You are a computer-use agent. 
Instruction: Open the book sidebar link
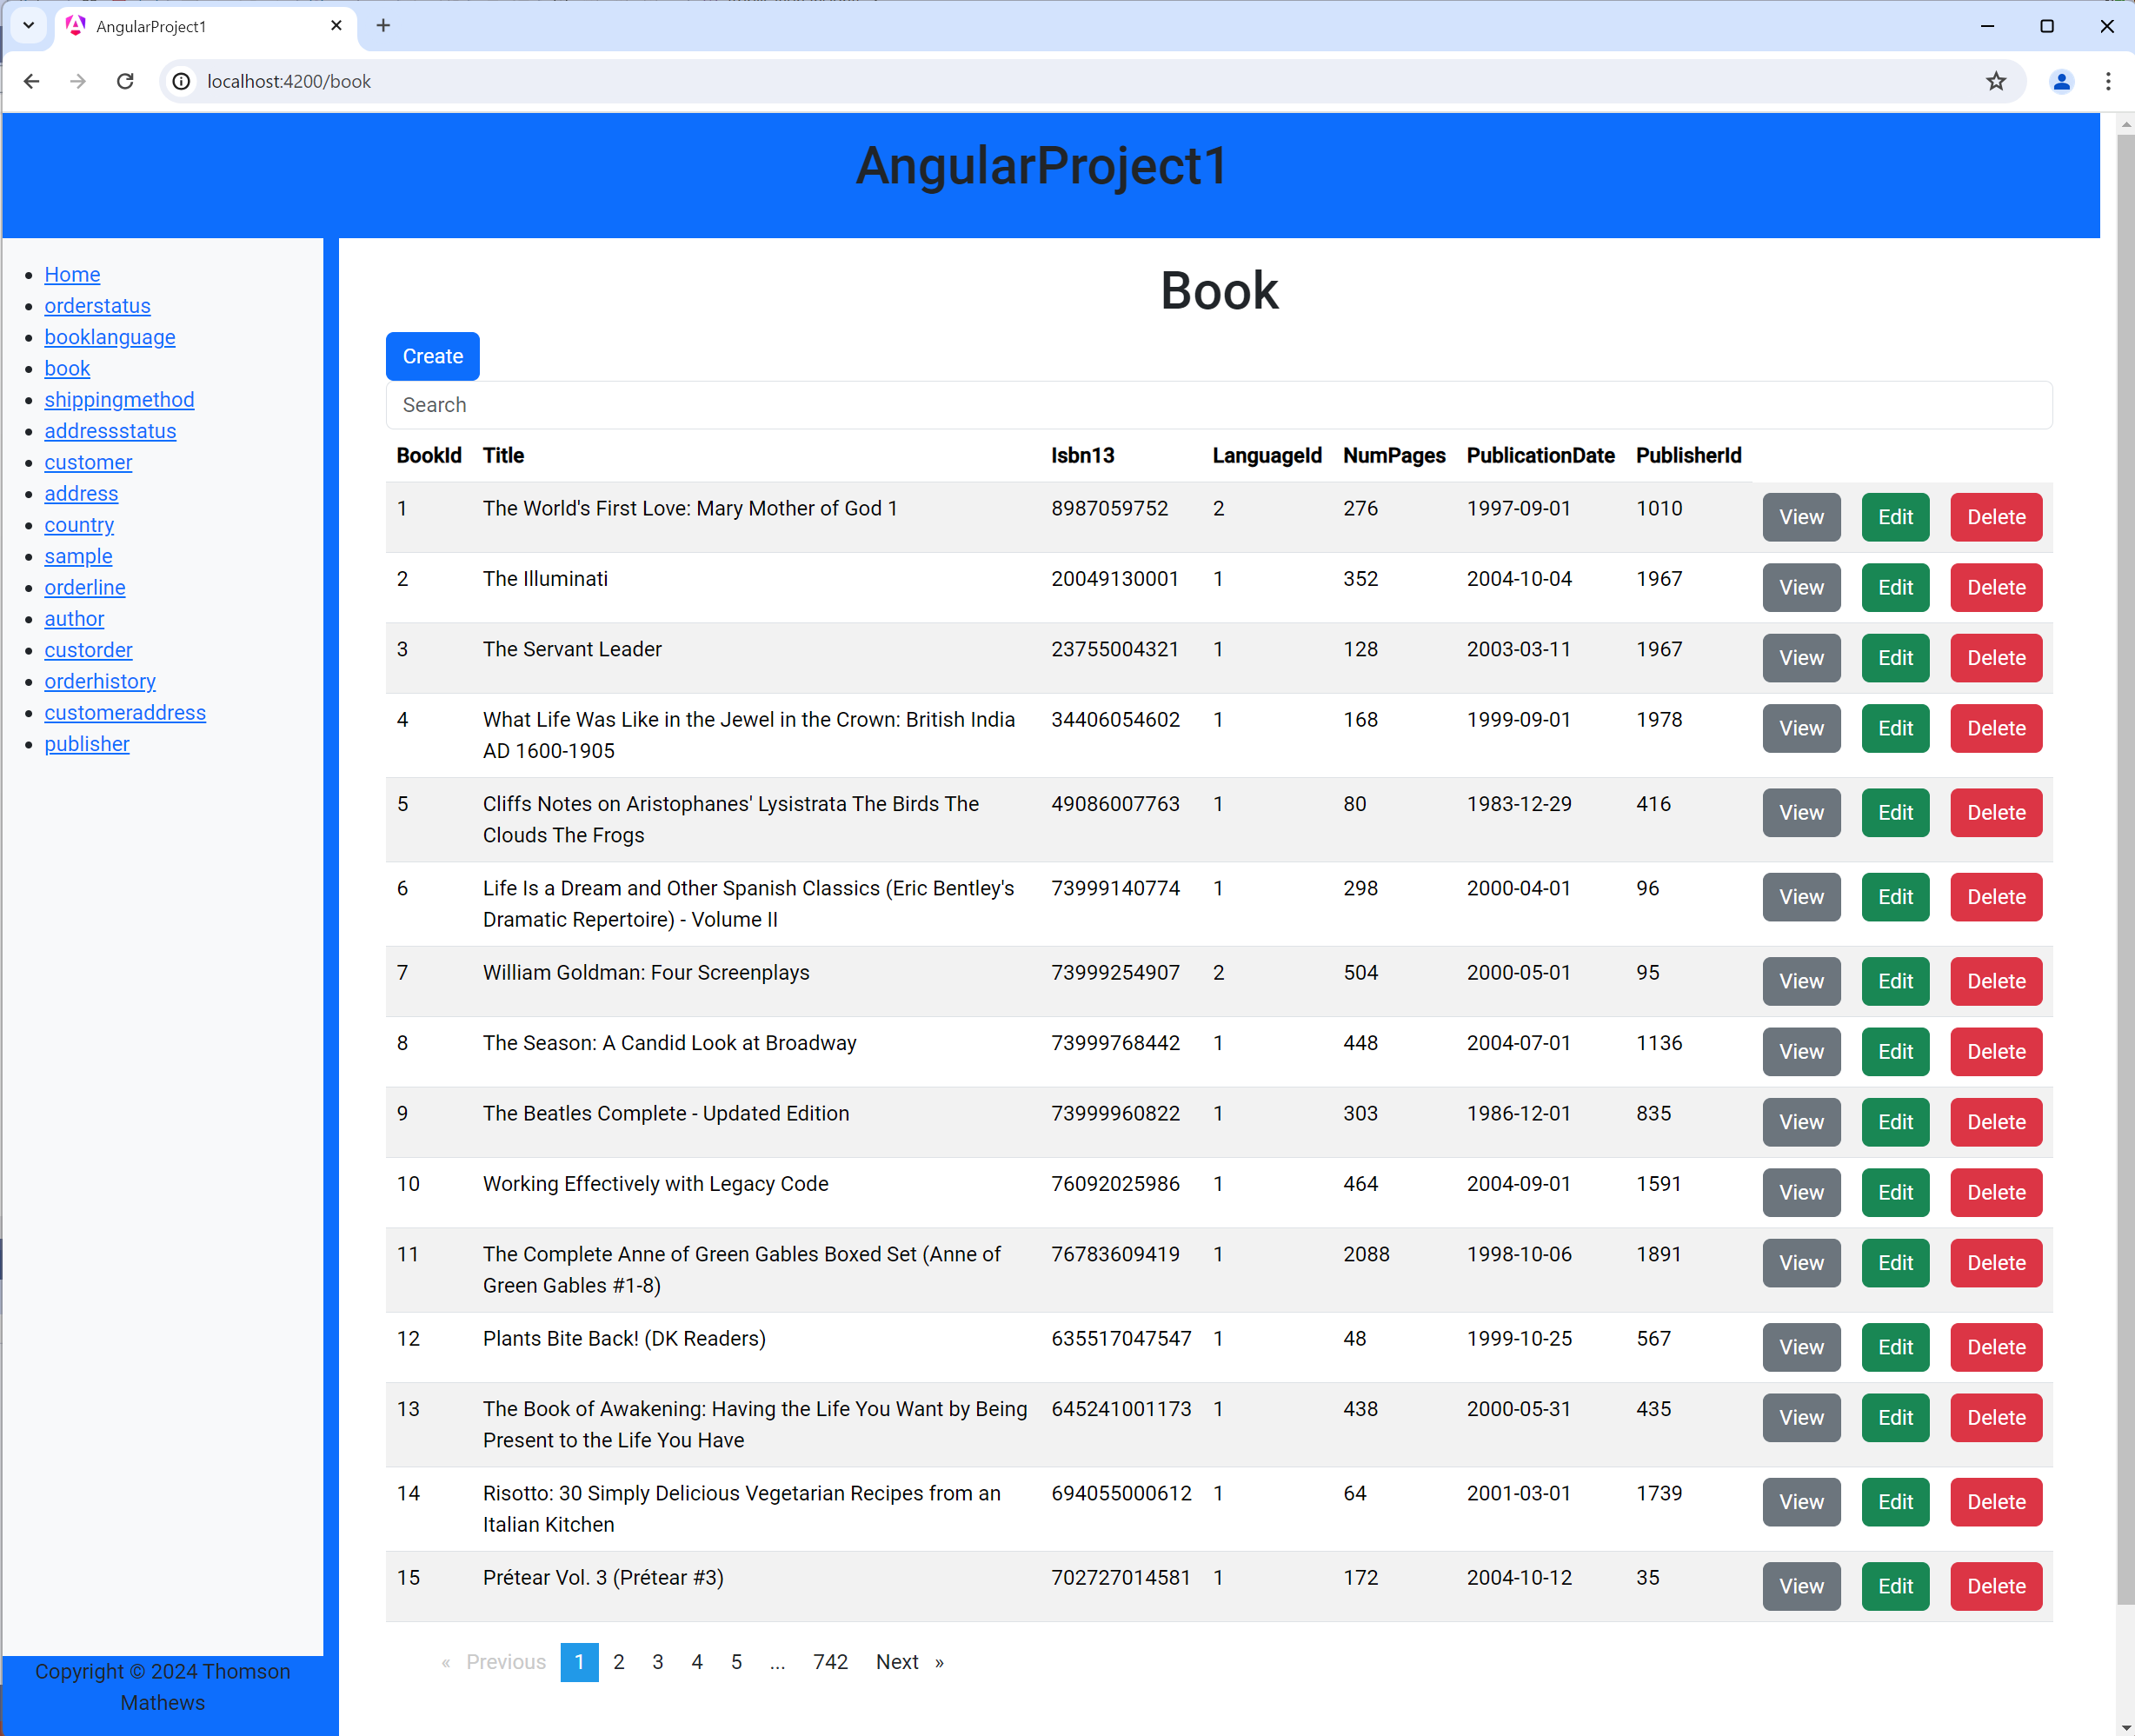coord(67,368)
